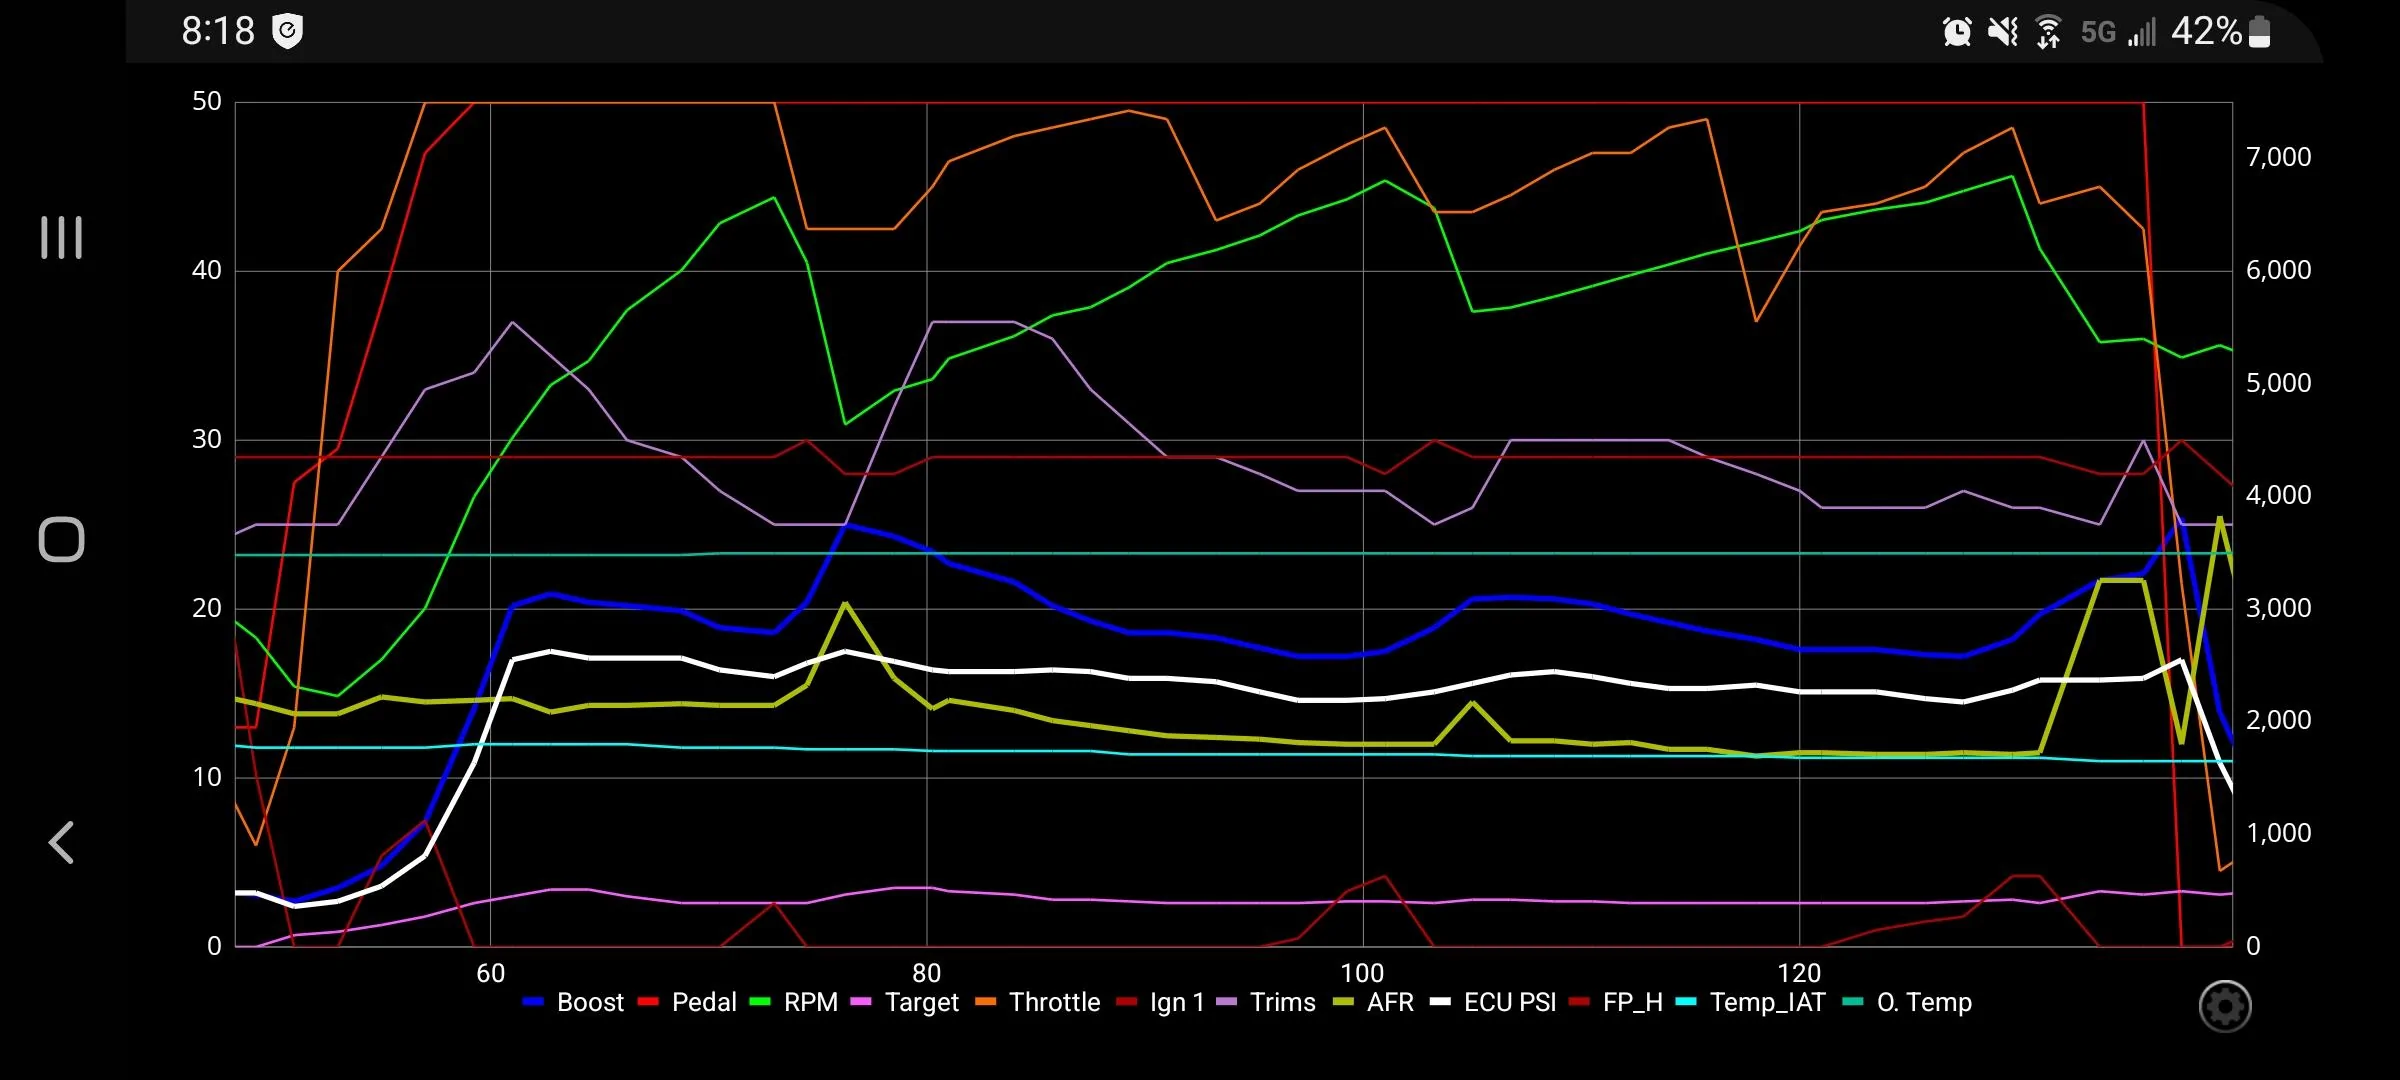Viewport: 2400px width, 1080px height.
Task: Click the x-axis label 120
Action: [x=1799, y=973]
